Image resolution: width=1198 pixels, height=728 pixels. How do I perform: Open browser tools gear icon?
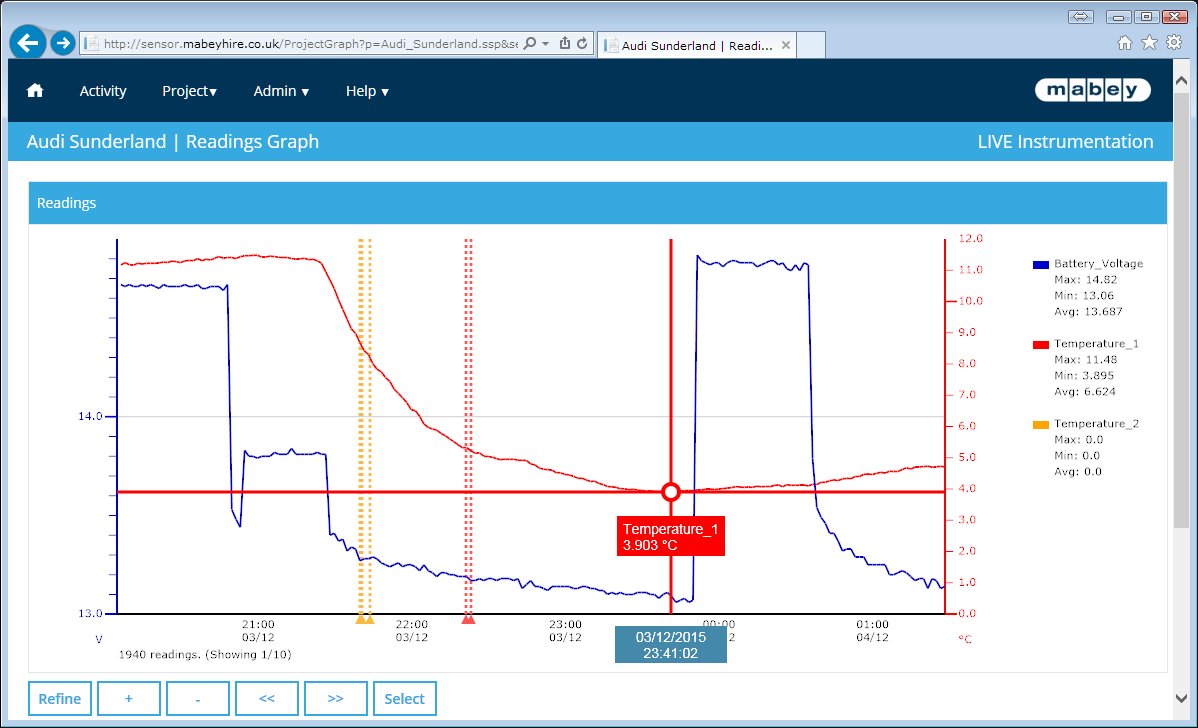pyautogui.click(x=1174, y=43)
